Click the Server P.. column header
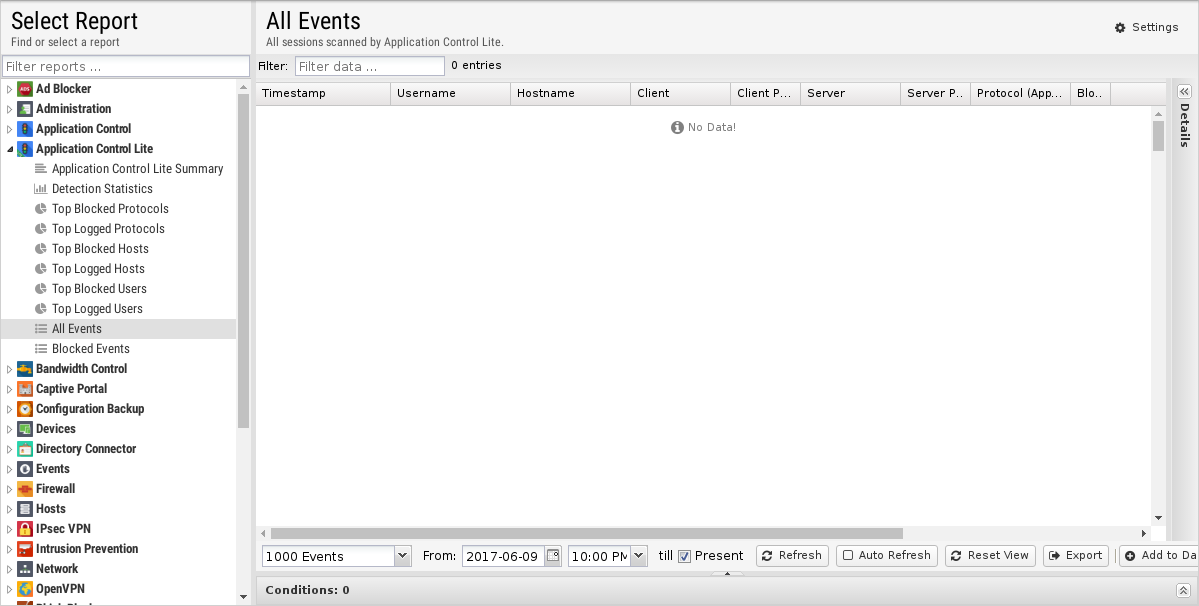Image resolution: width=1199 pixels, height=606 pixels. point(935,93)
